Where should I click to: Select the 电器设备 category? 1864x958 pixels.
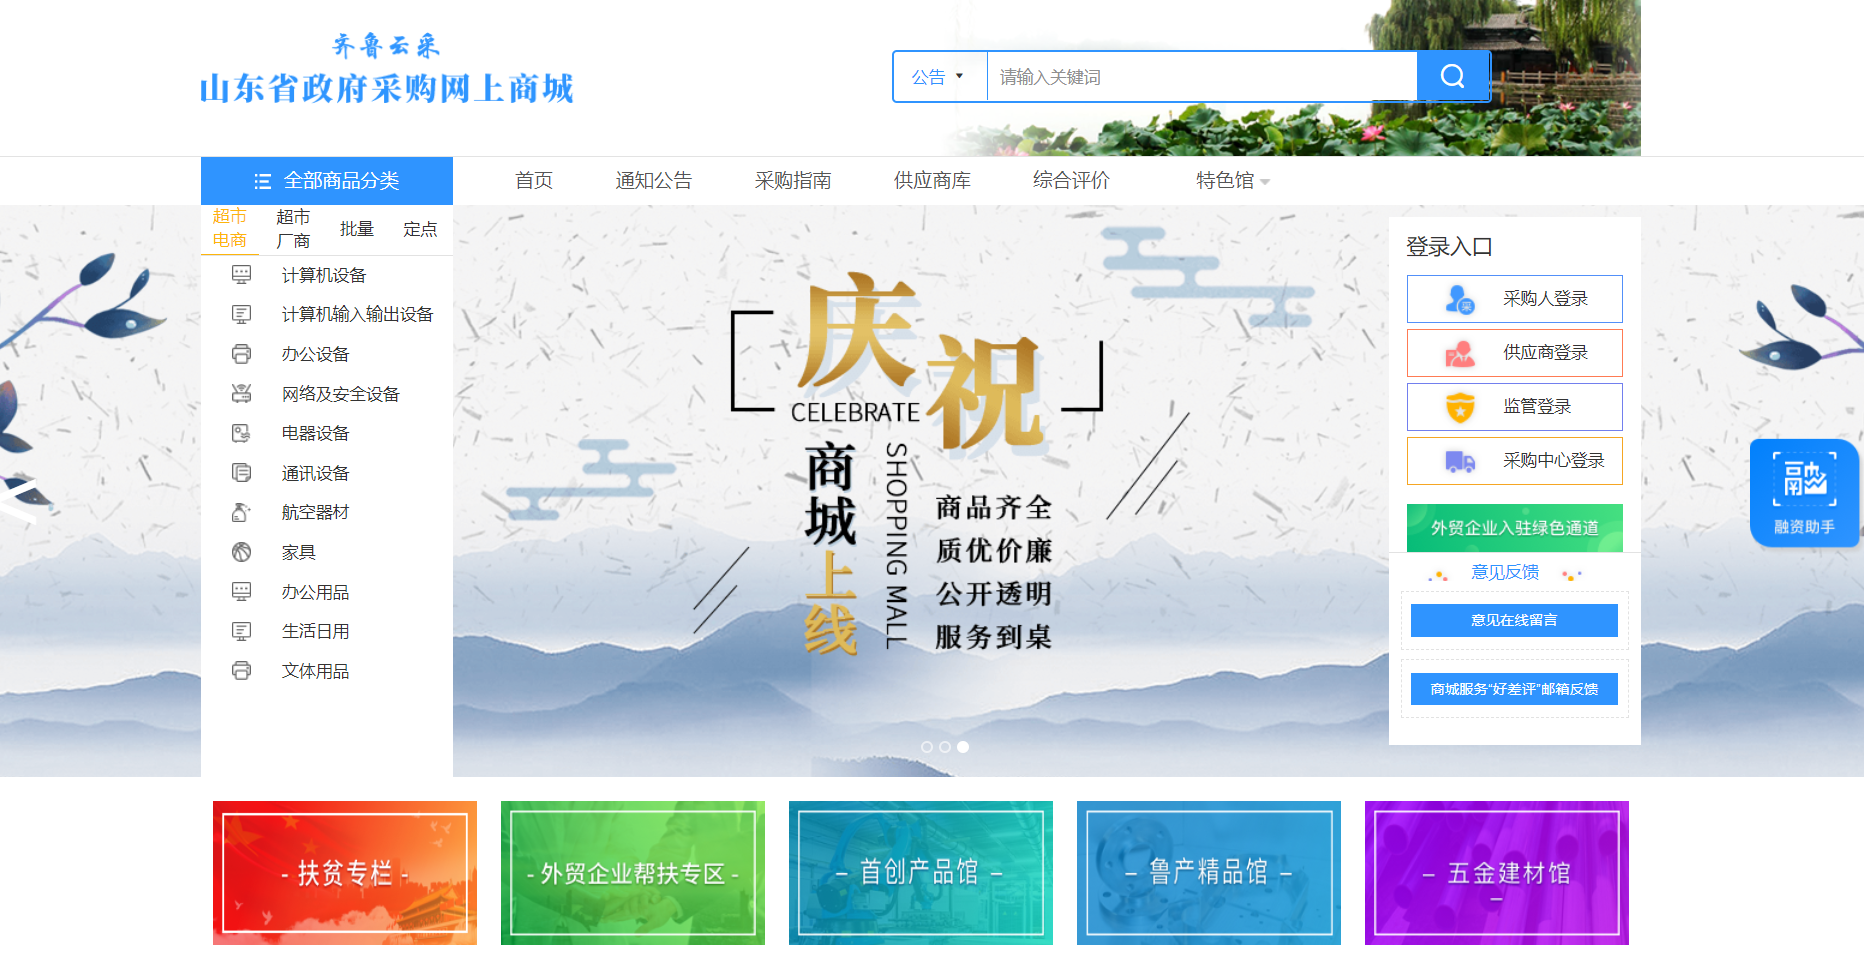coord(315,433)
